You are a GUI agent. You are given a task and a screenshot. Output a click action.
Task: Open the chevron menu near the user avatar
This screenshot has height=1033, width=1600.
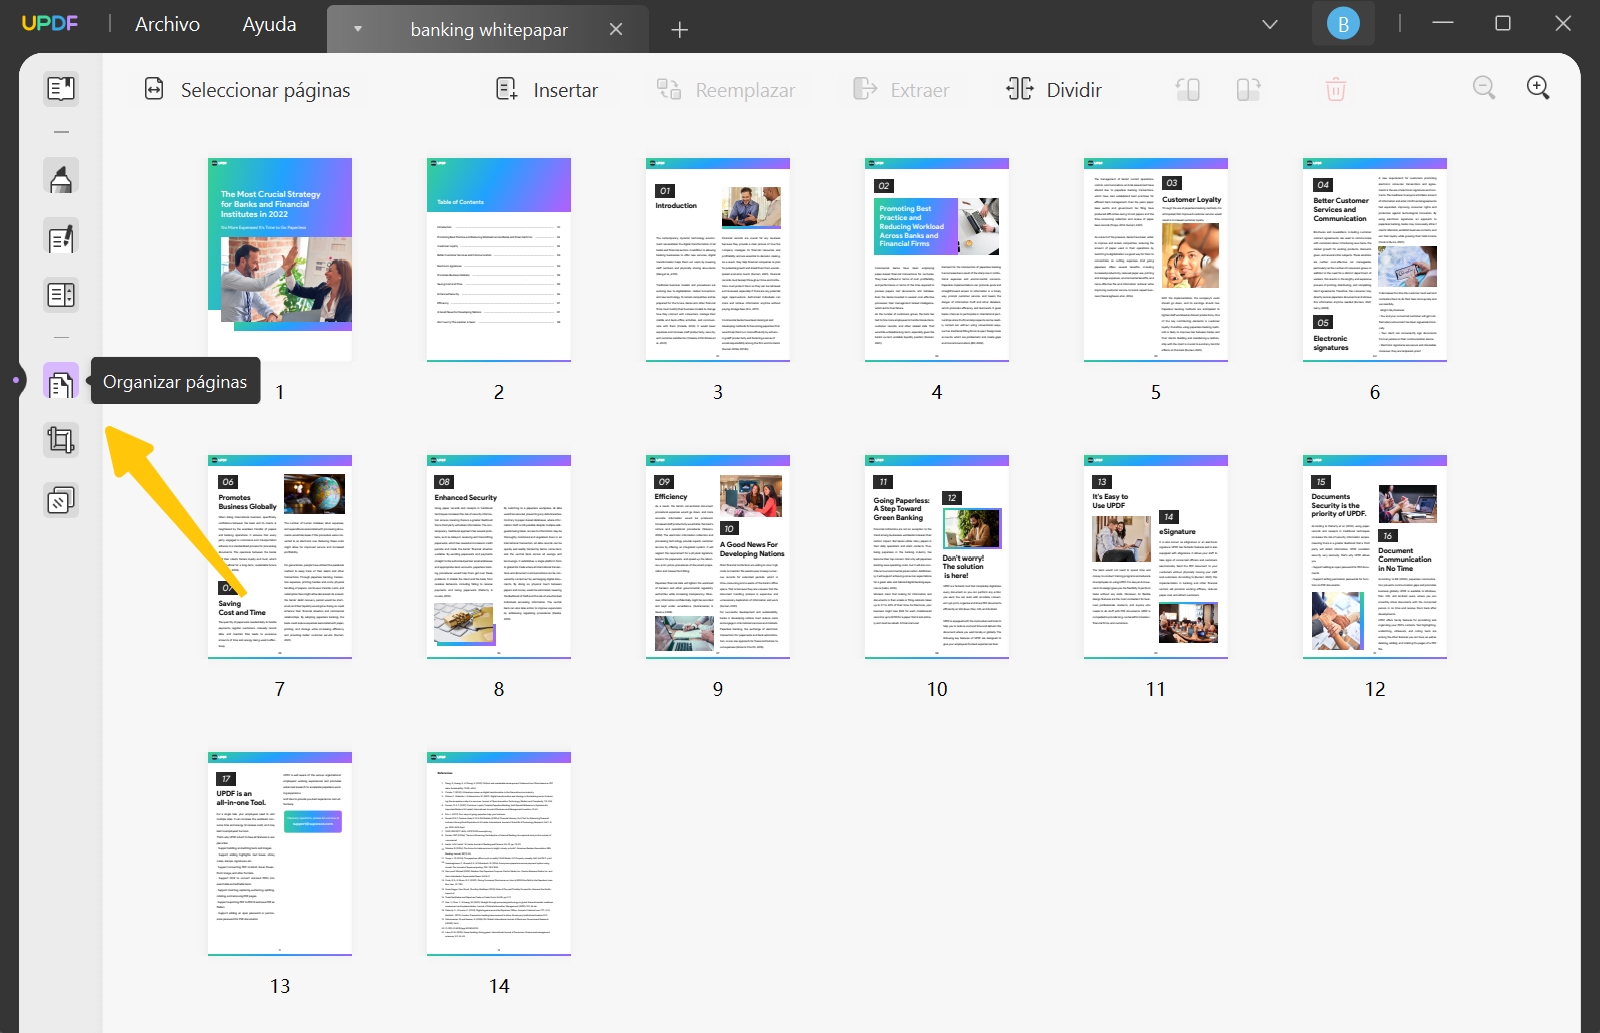(1269, 23)
